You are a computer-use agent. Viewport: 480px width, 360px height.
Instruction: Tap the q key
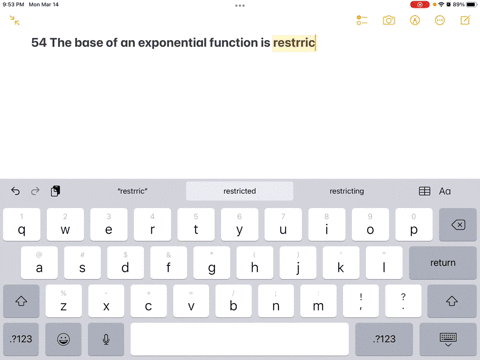pyautogui.click(x=22, y=225)
